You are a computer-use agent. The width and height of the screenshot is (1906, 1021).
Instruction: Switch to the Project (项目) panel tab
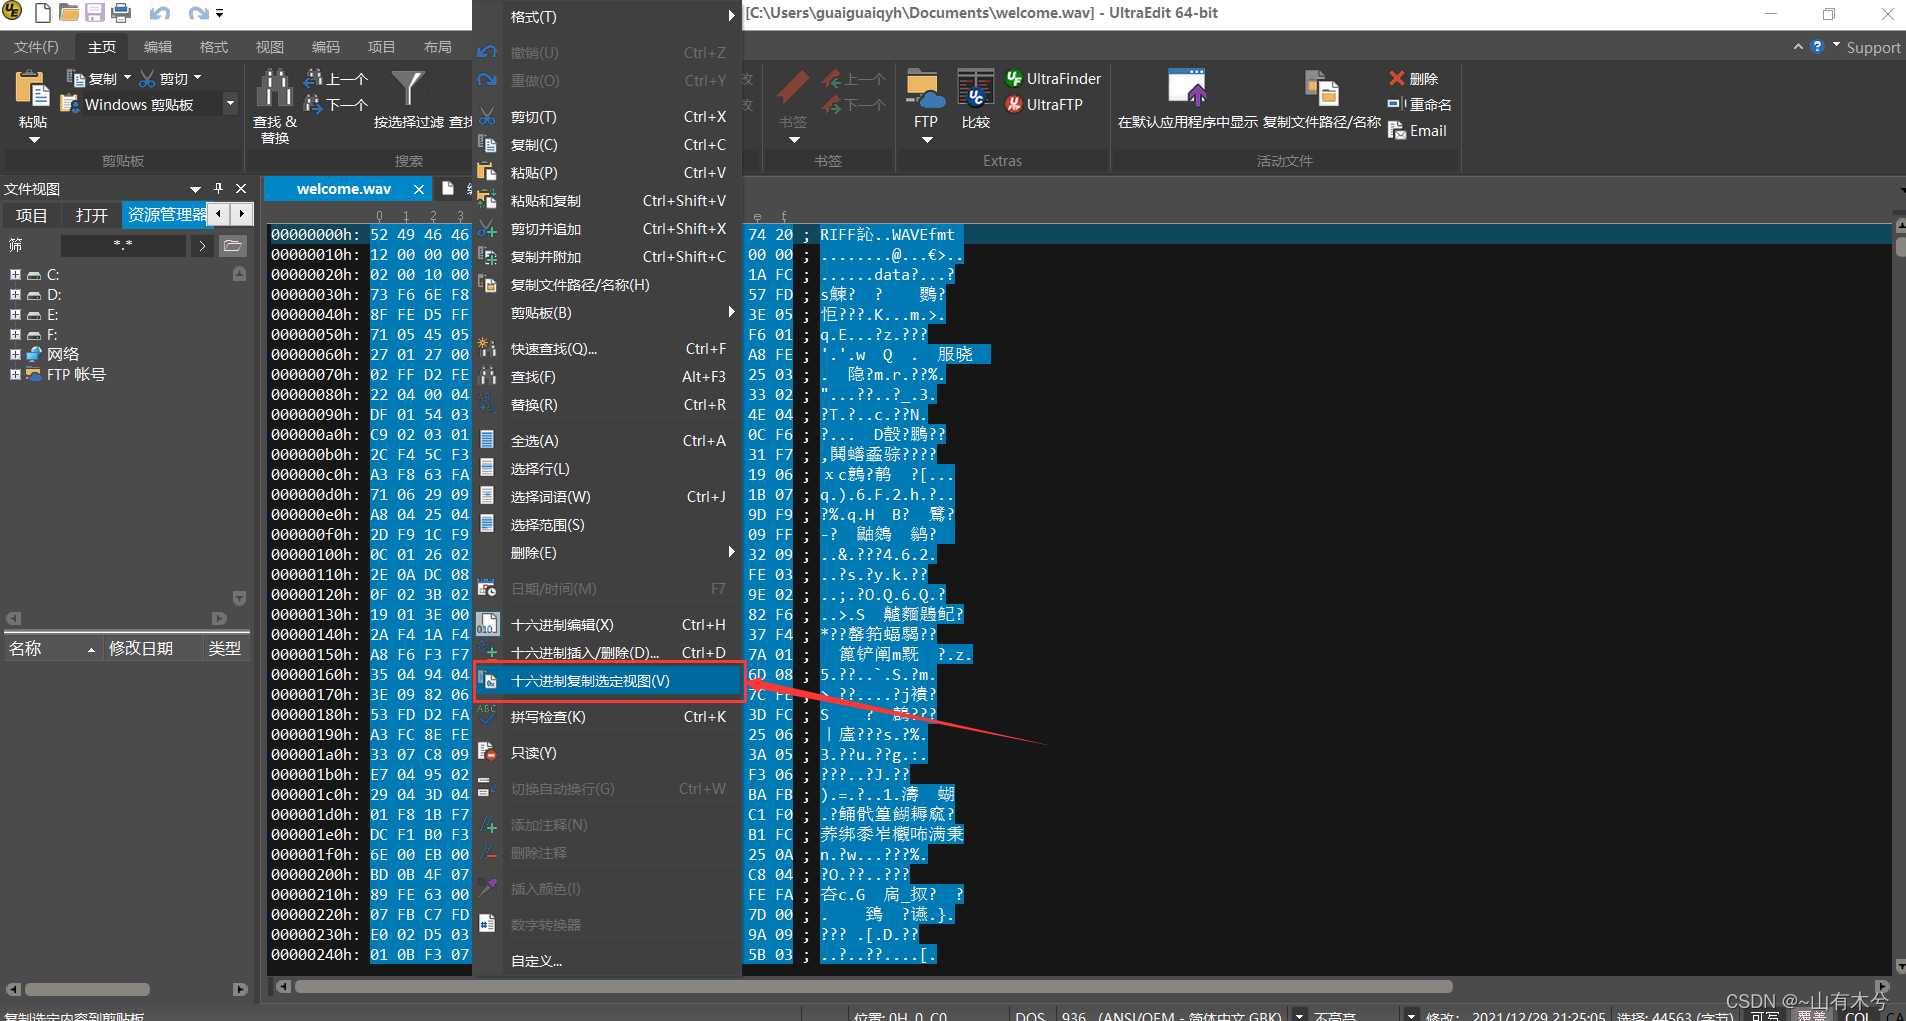pyautogui.click(x=31, y=215)
